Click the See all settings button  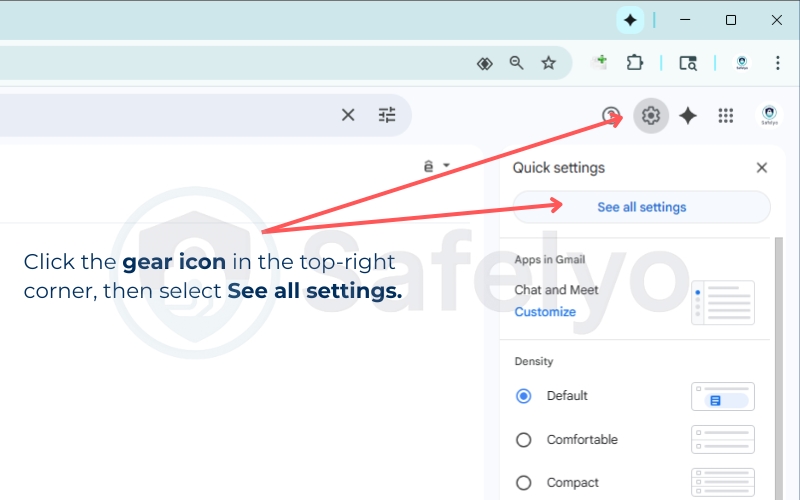tap(641, 207)
